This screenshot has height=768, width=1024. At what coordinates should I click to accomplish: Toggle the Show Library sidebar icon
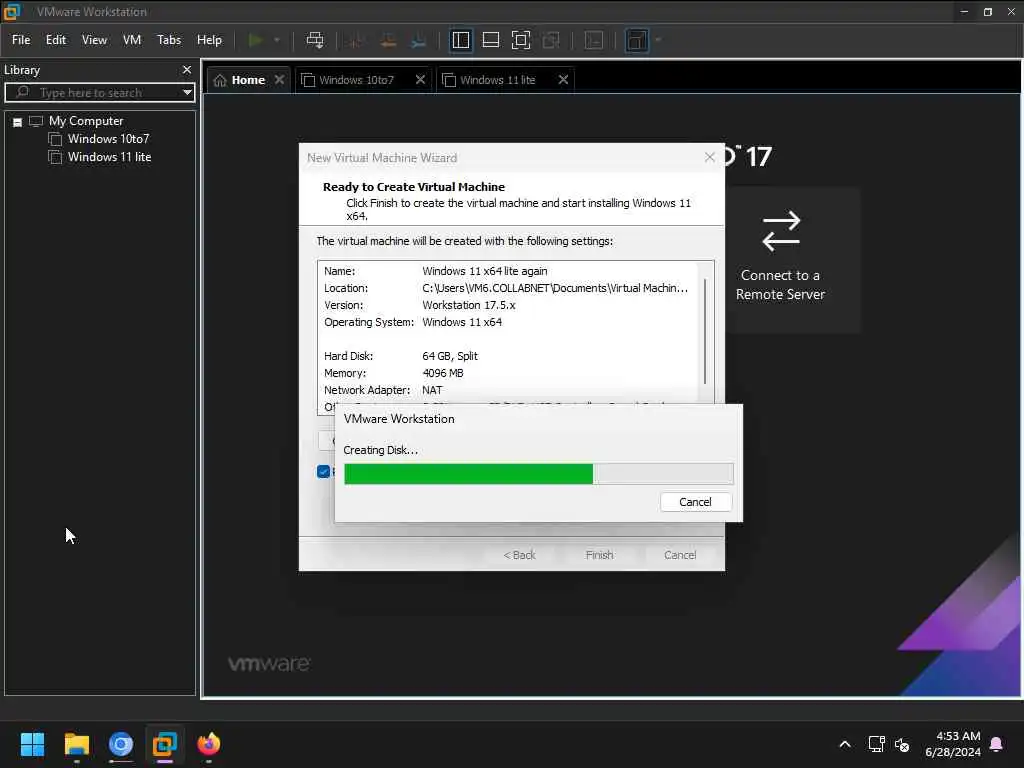461,40
